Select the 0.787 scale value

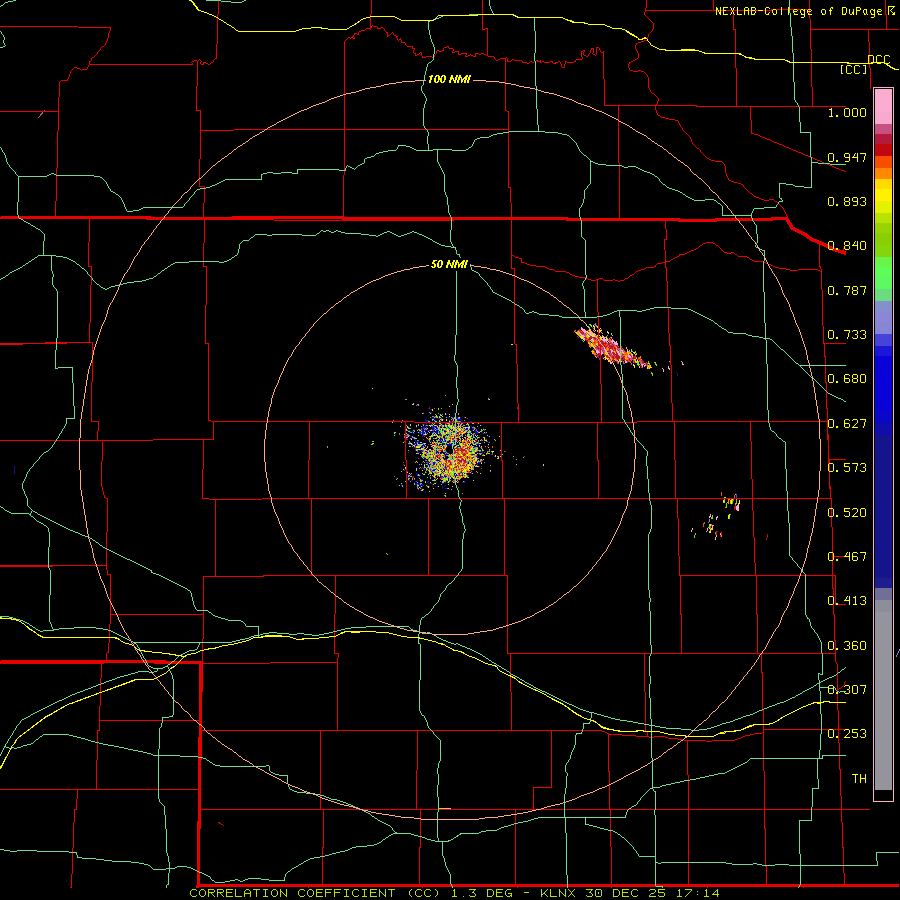click(x=847, y=290)
